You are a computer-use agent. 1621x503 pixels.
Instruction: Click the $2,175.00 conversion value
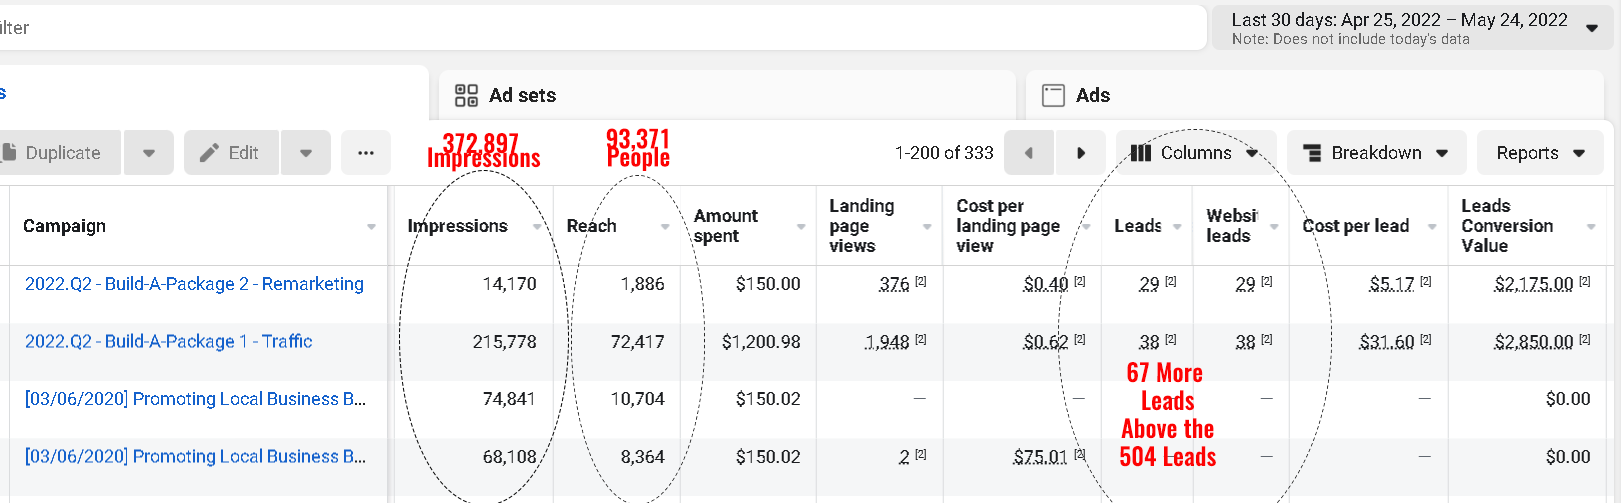1534,285
